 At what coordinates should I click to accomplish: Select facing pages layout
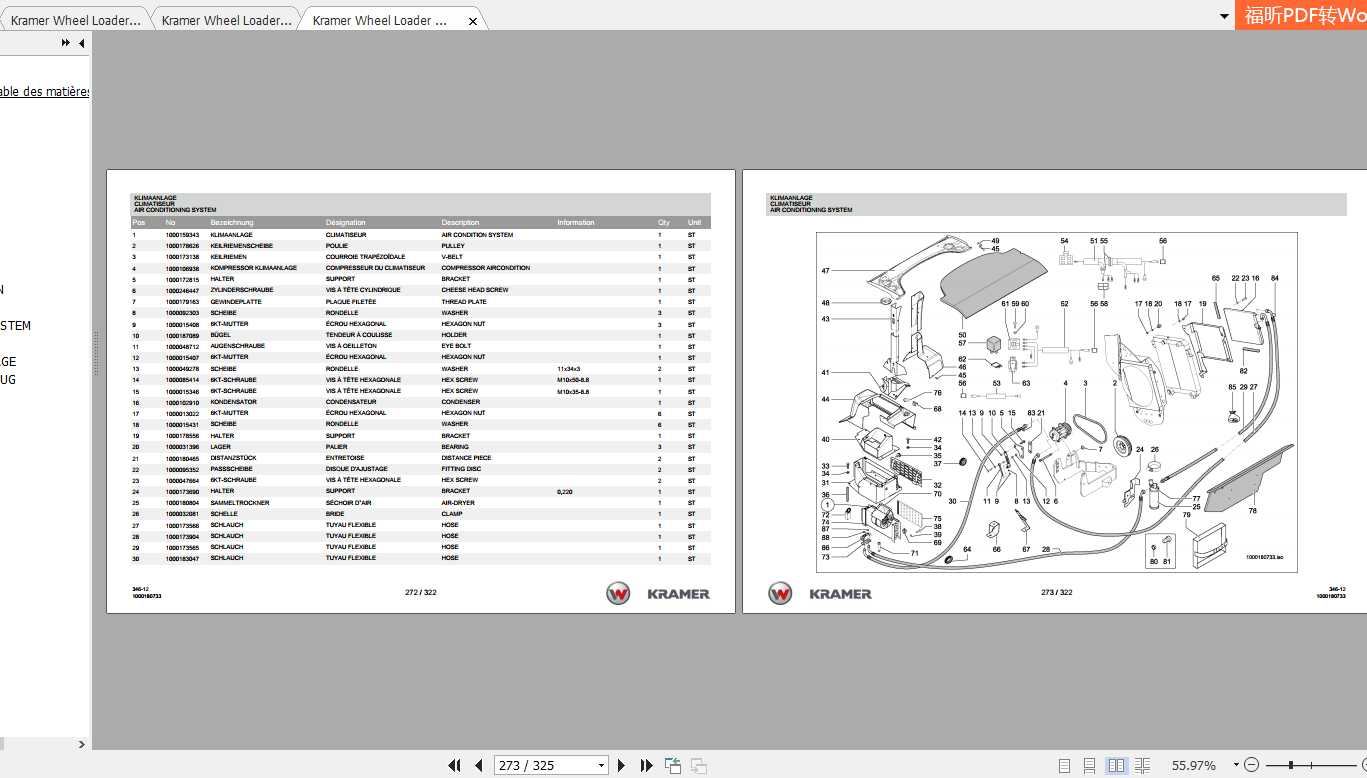click(x=1116, y=766)
